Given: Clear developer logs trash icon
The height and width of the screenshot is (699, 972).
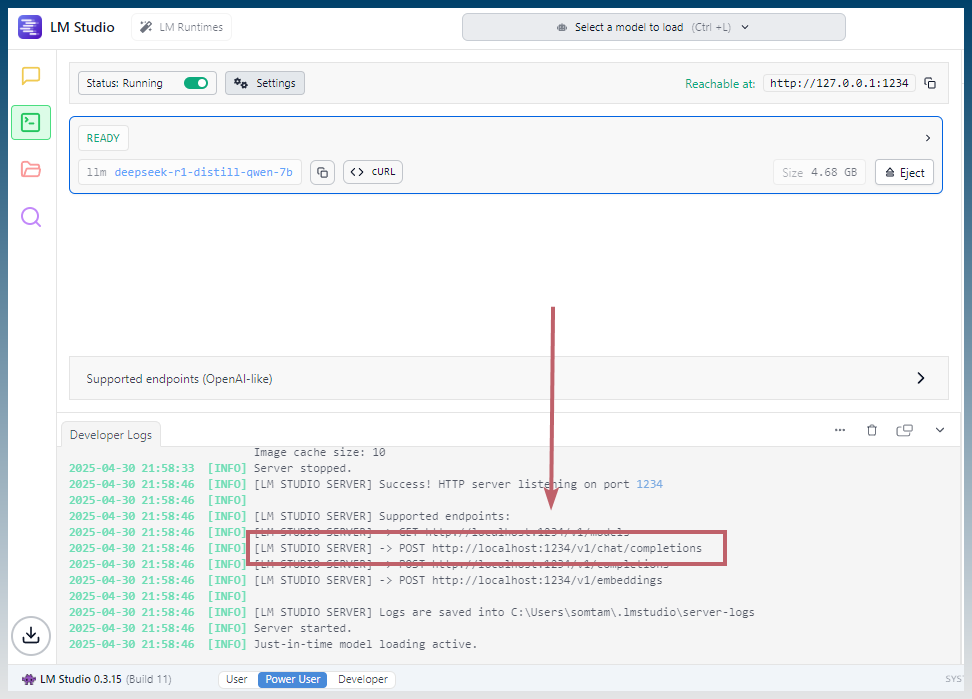Looking at the screenshot, I should (x=872, y=430).
